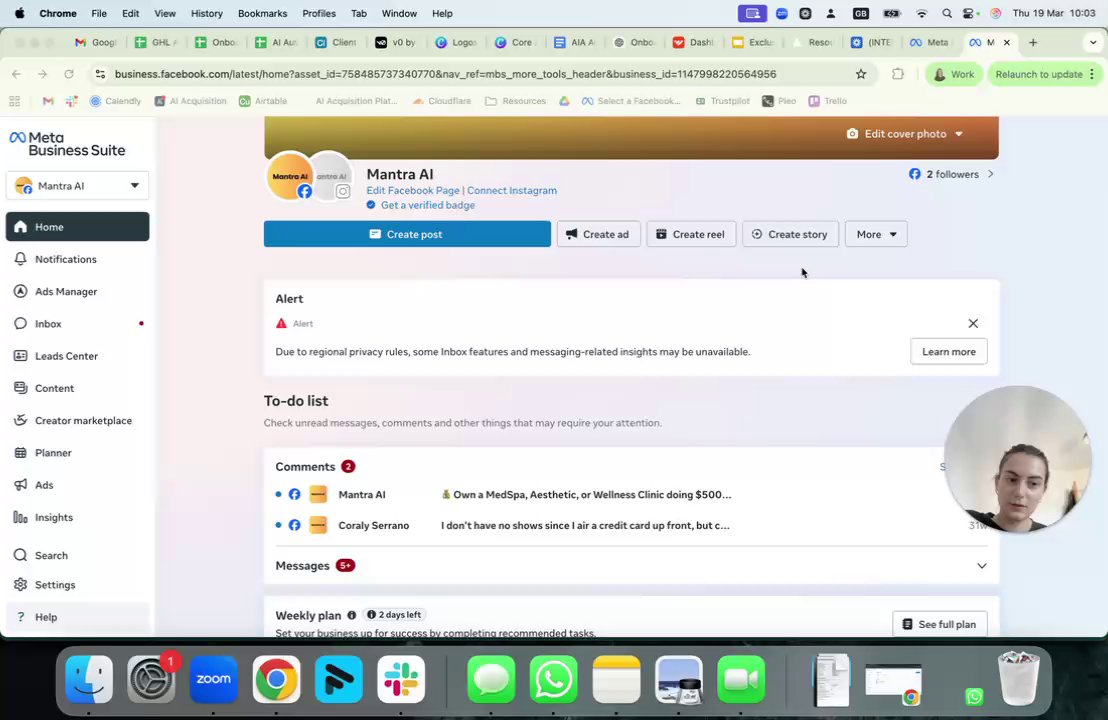Open the Mantra AI account dropdown
The height and width of the screenshot is (720, 1108).
coord(78,186)
